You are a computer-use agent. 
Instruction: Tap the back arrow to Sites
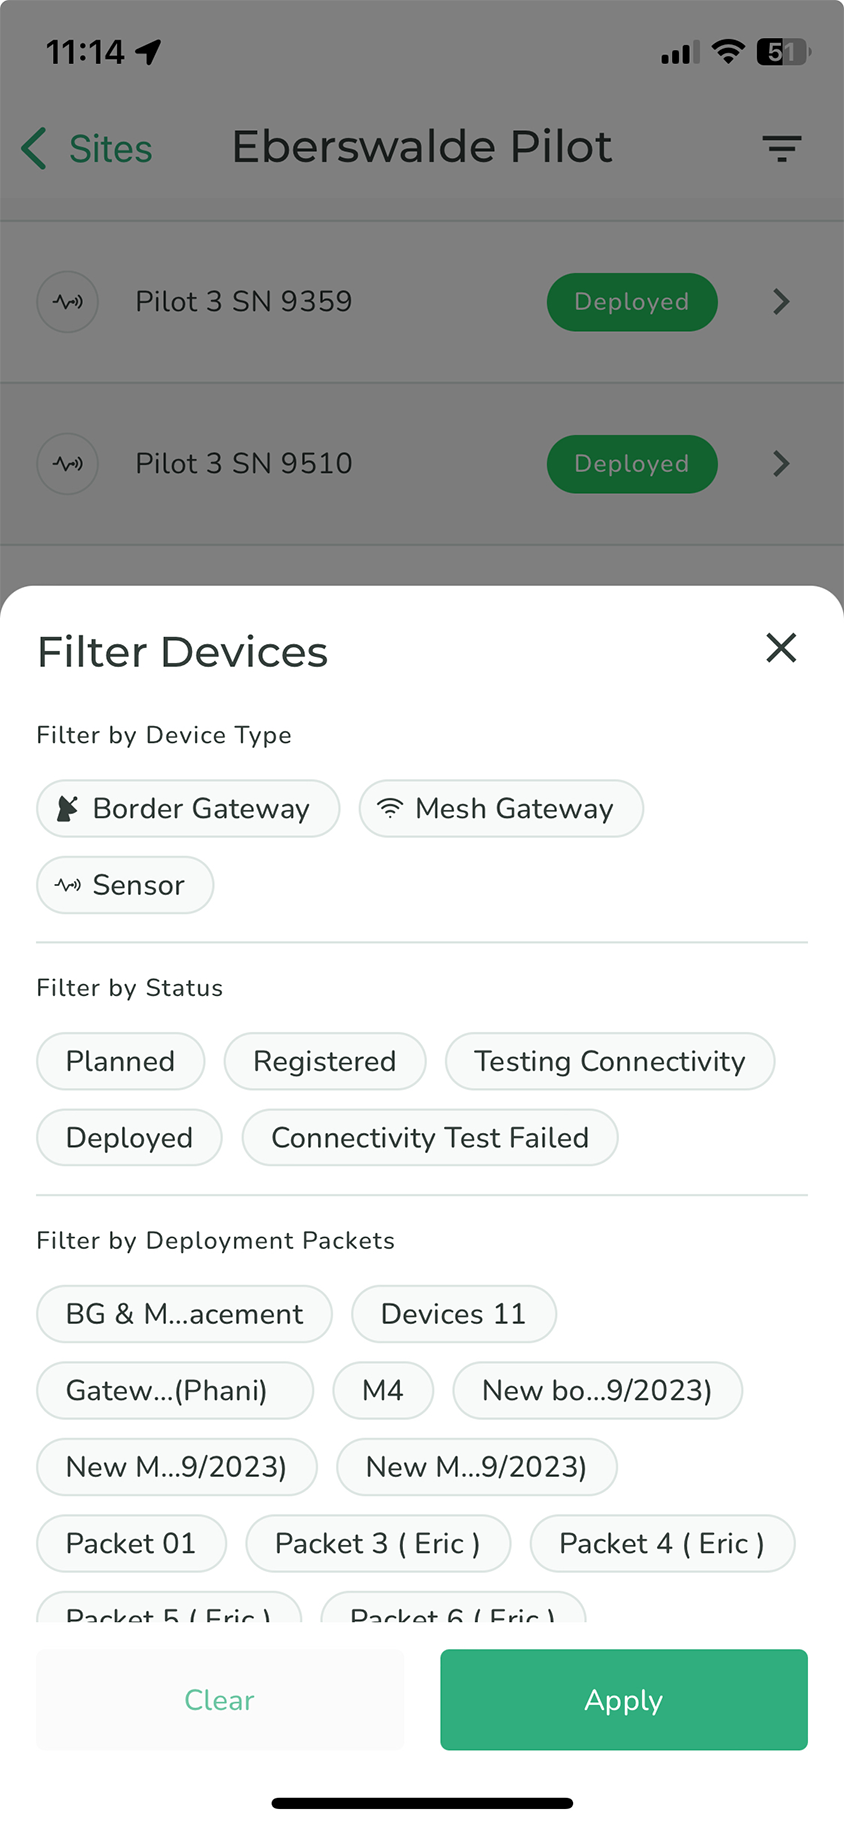click(x=35, y=149)
